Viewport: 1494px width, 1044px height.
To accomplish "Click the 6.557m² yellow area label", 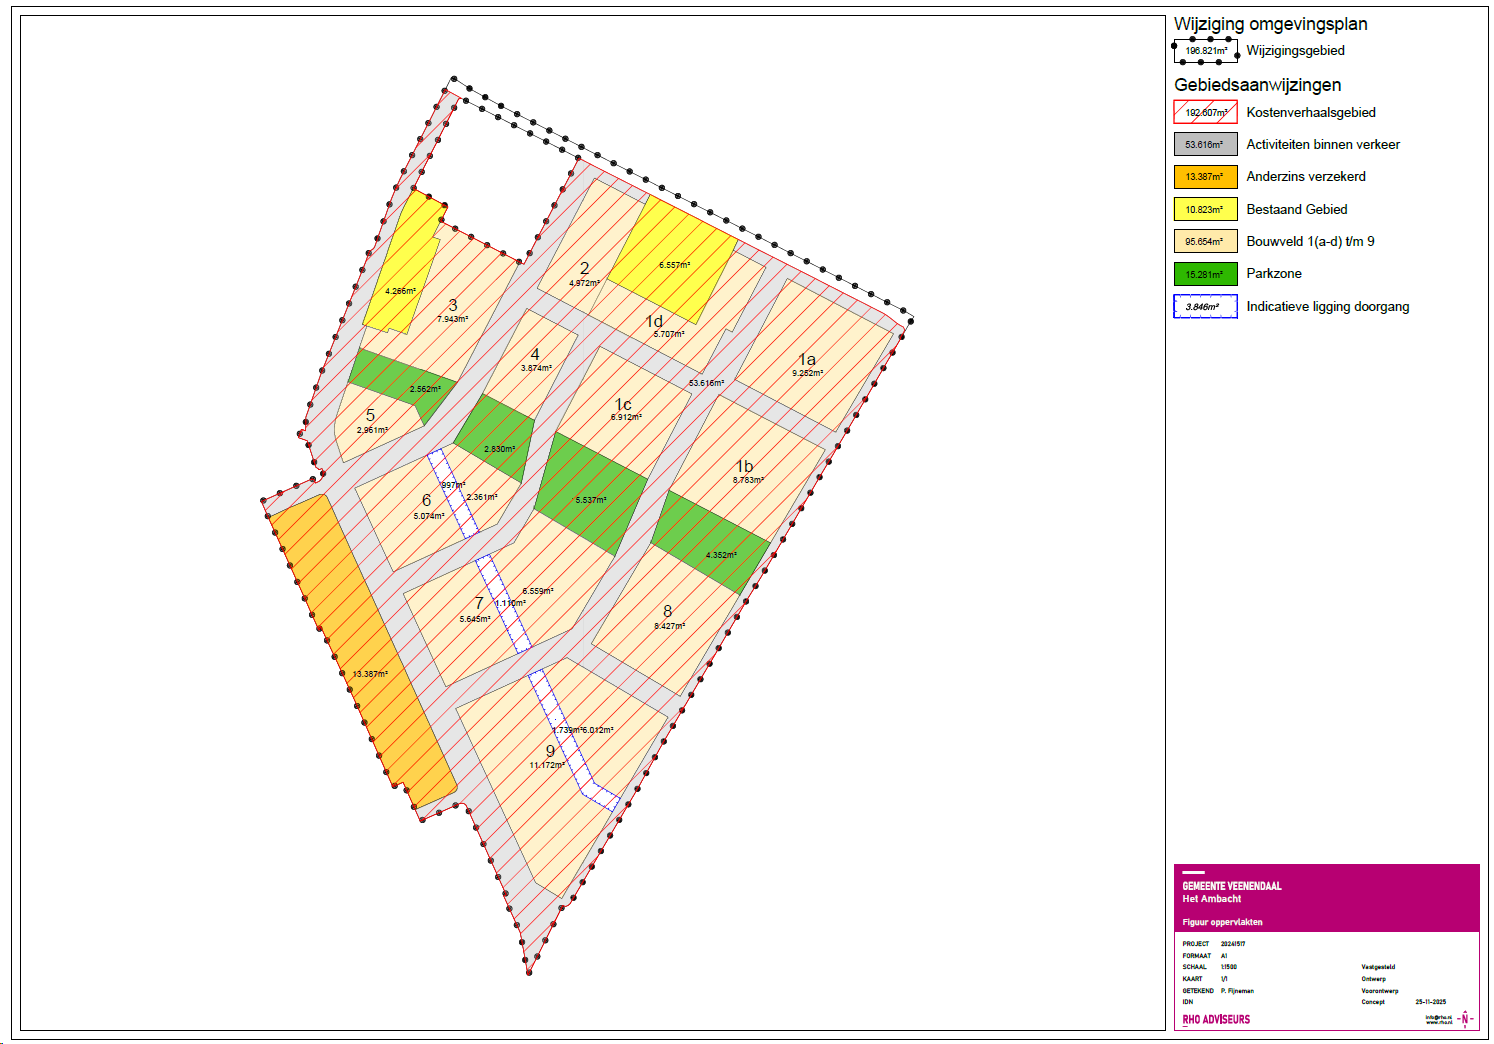I will 674,265.
